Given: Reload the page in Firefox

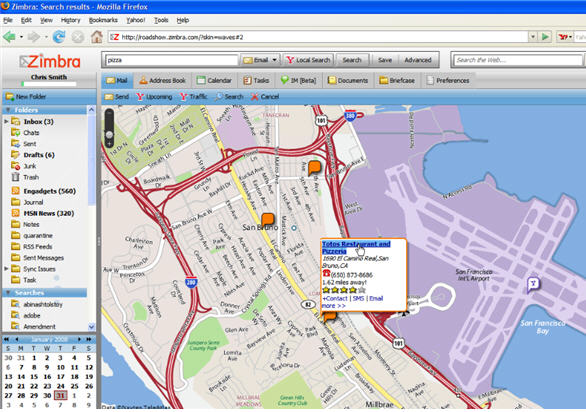Looking at the screenshot, I should click(59, 37).
